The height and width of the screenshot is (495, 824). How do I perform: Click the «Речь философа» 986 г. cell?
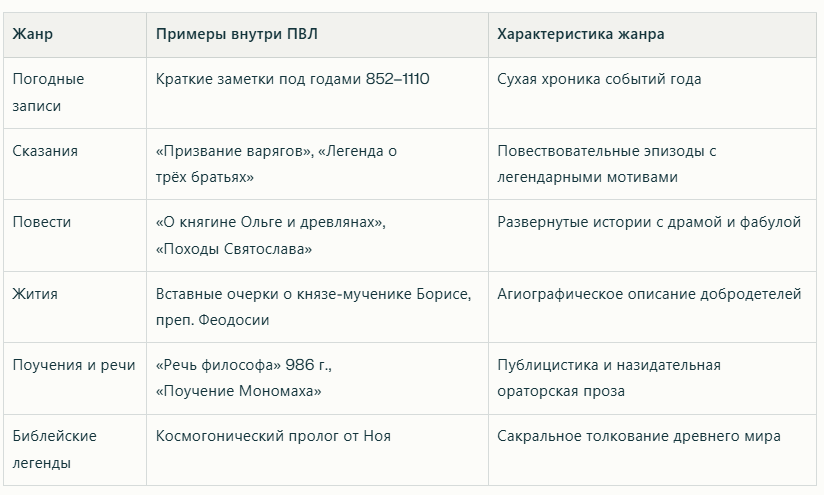pos(254,378)
